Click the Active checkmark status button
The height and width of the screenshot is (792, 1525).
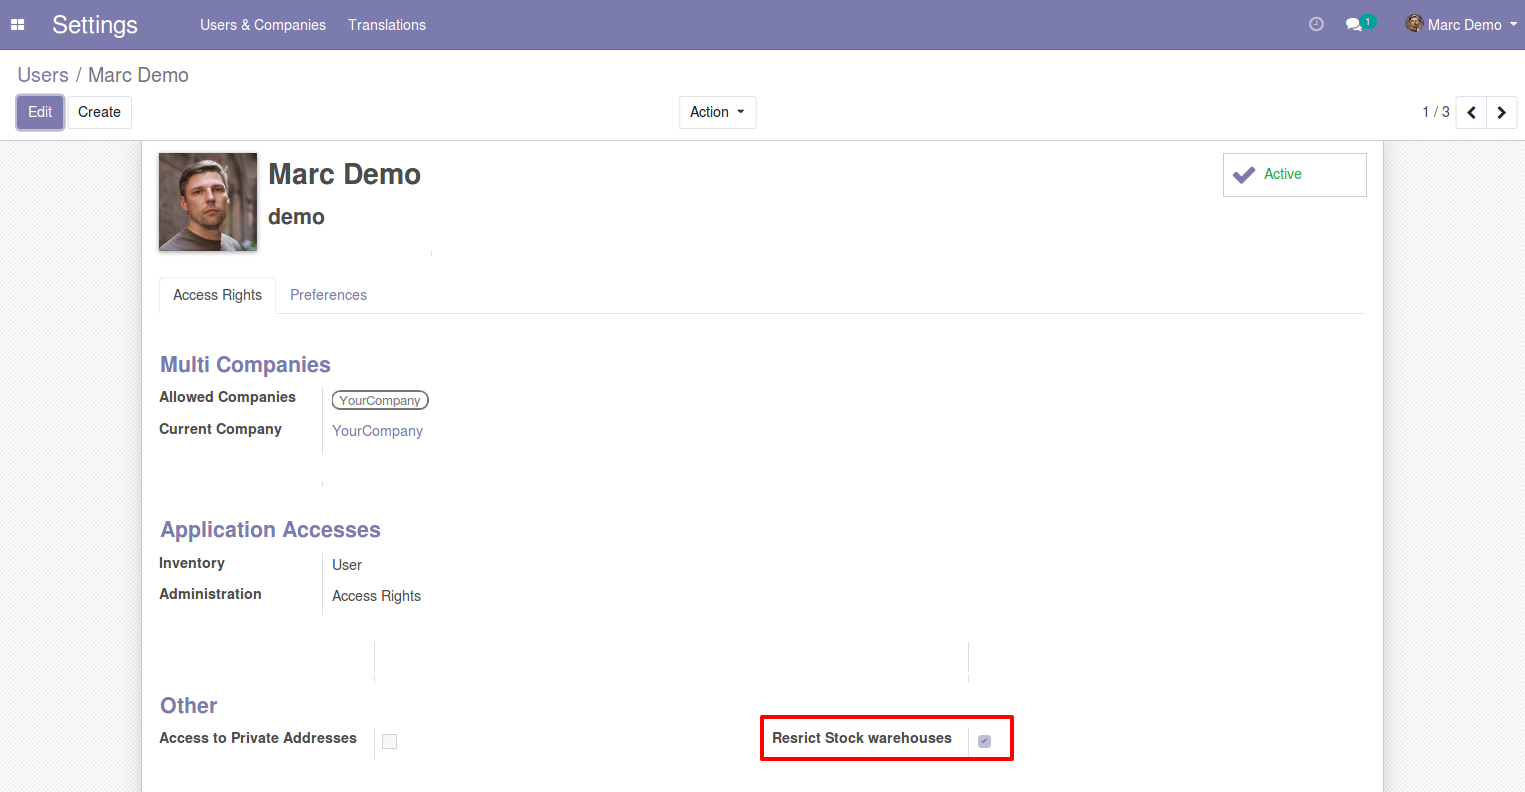(1294, 175)
